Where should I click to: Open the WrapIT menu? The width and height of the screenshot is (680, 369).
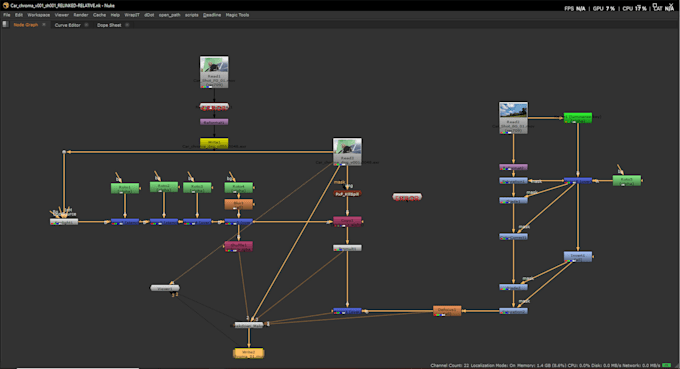(132, 15)
